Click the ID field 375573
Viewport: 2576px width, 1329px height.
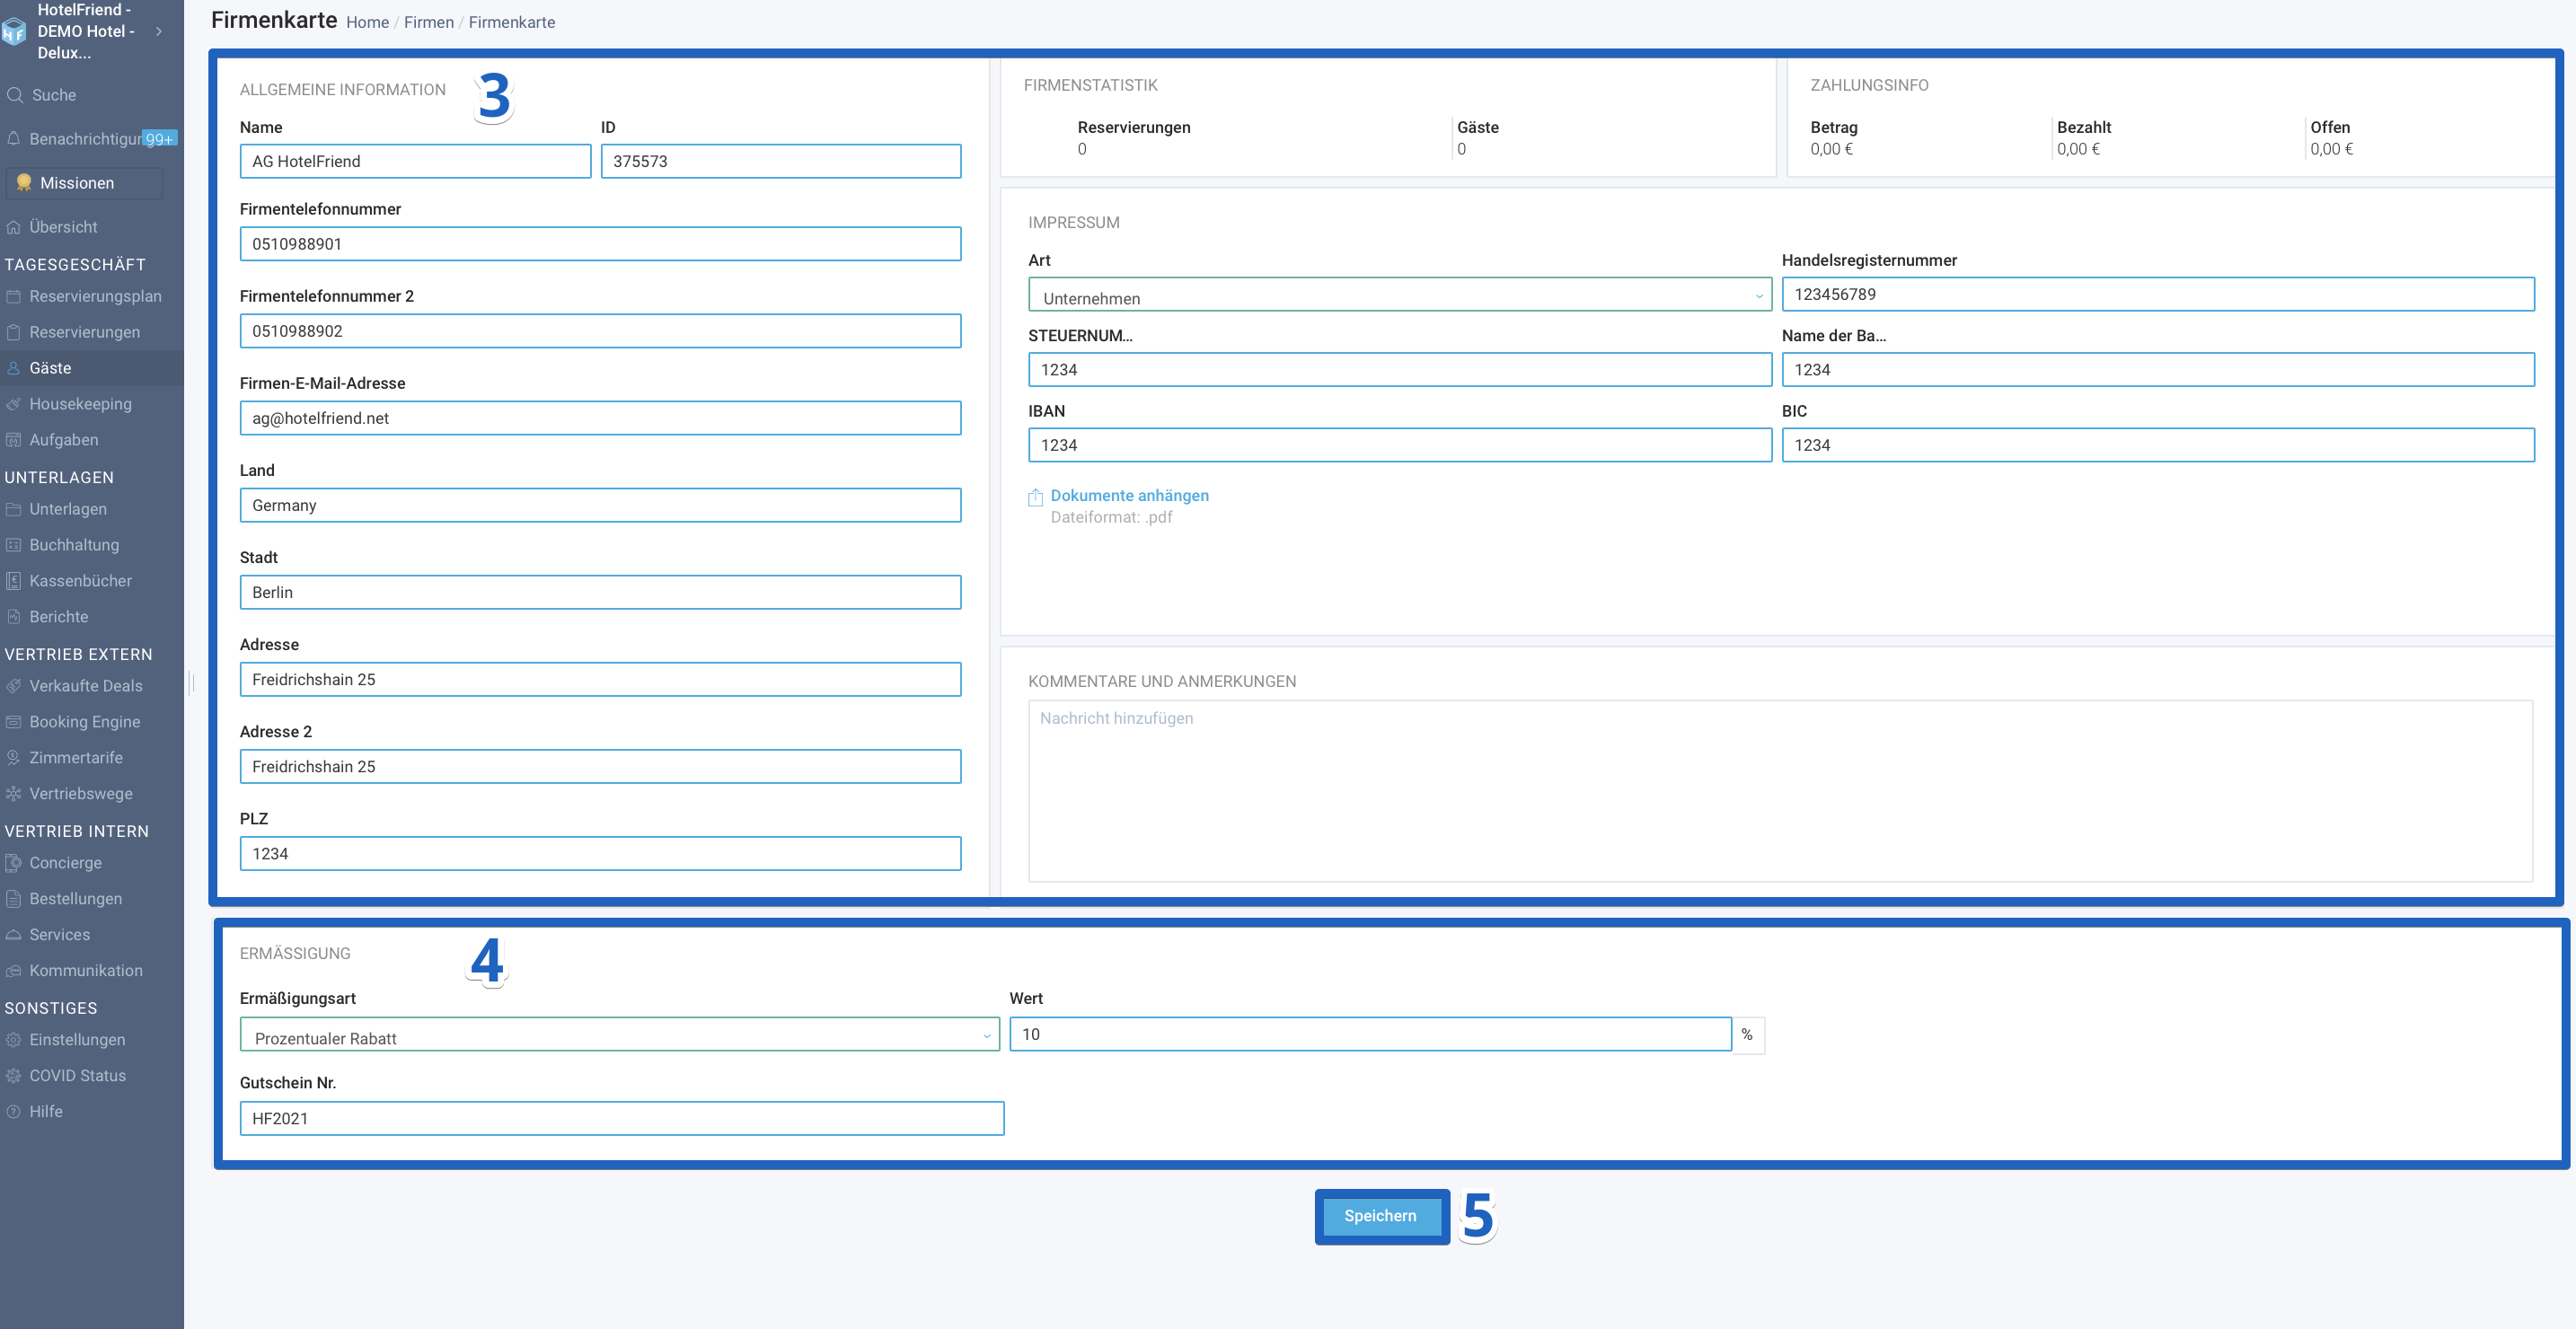(x=781, y=162)
